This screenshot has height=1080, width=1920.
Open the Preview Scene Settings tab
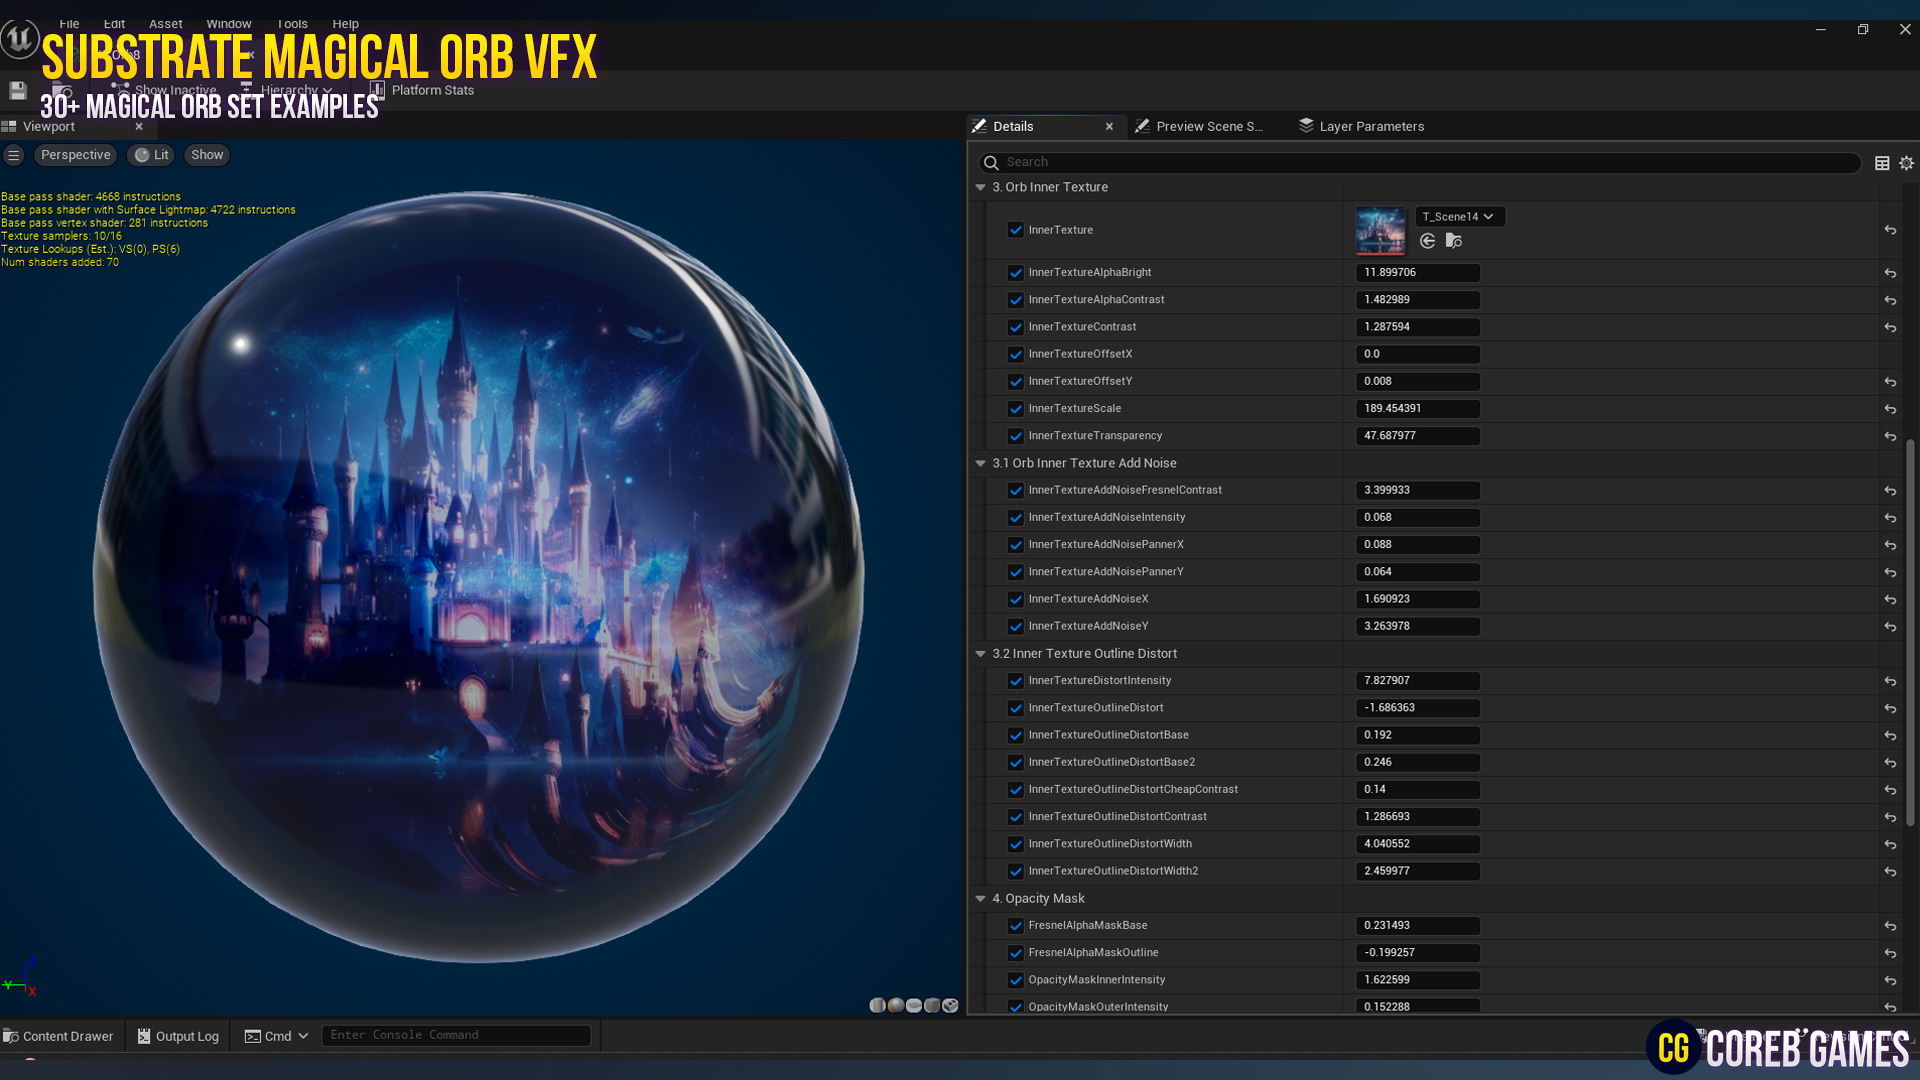click(x=1206, y=126)
